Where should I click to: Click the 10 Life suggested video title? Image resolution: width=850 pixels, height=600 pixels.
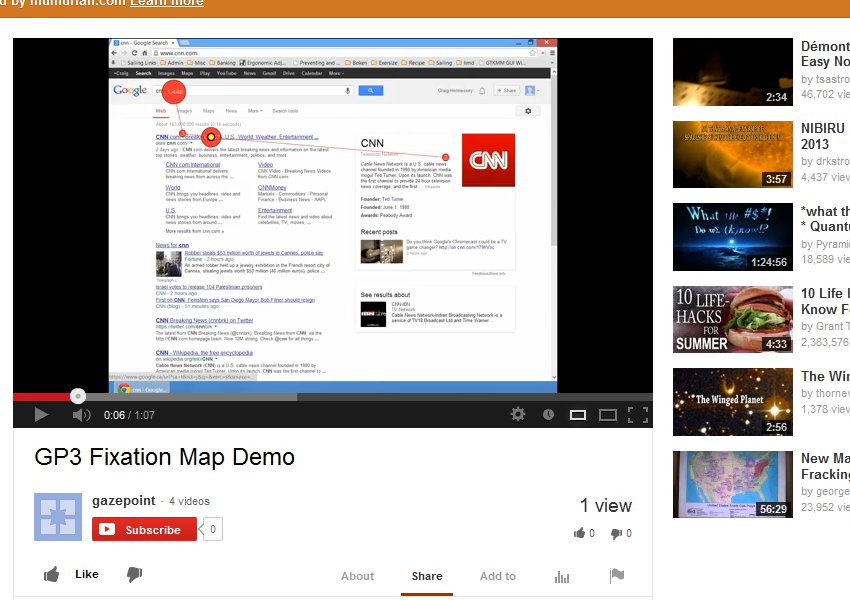826,301
